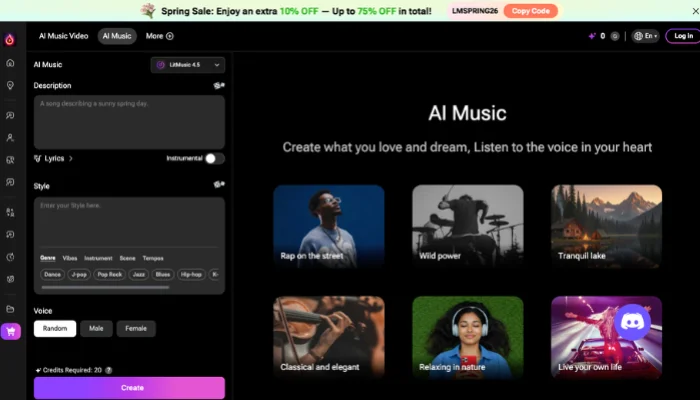The image size is (700, 400).
Task: Click the Tranquil lake thumbnail
Action: (x=606, y=227)
